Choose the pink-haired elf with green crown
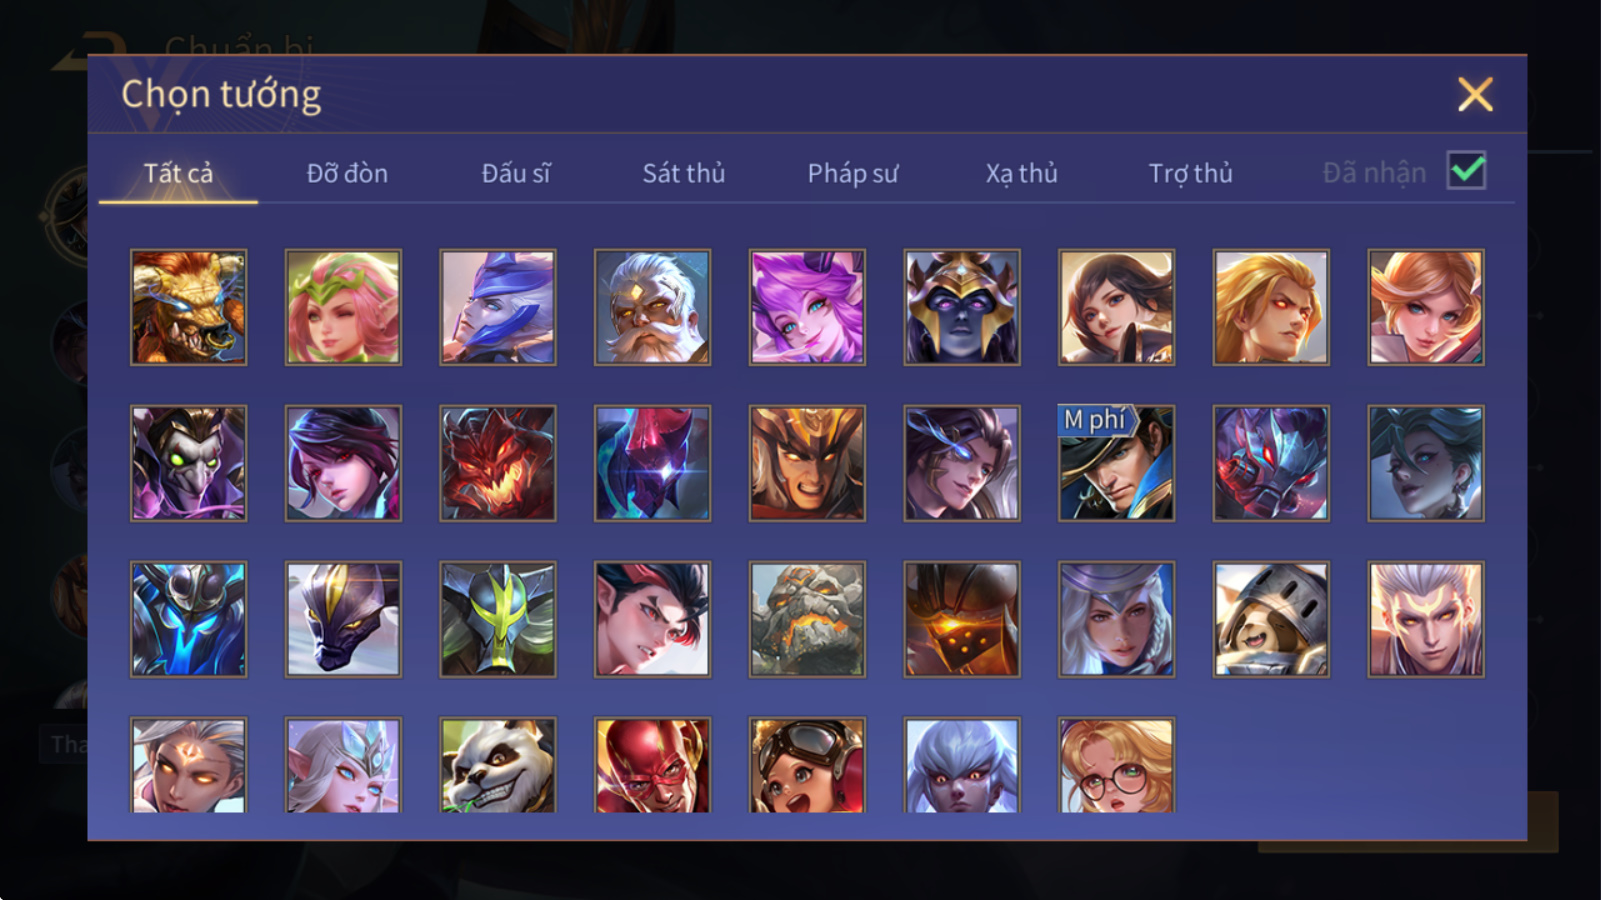 coord(343,307)
